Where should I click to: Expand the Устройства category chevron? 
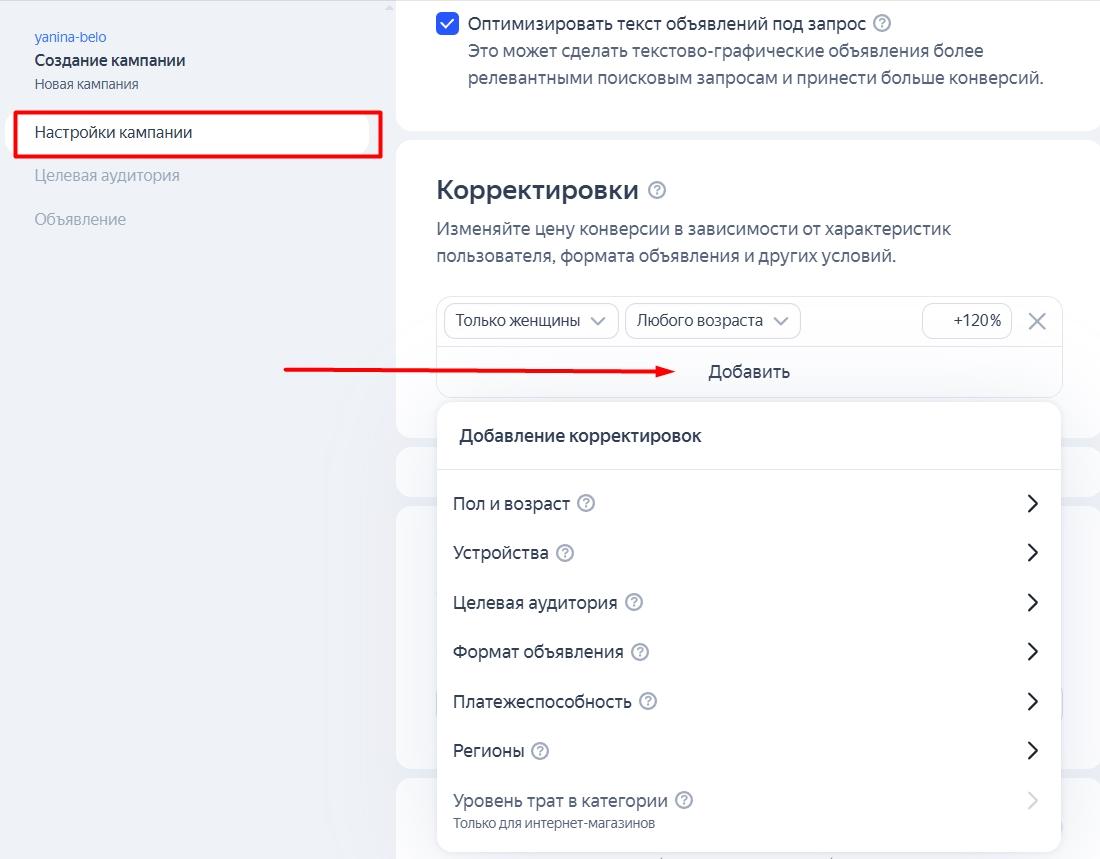1033,552
